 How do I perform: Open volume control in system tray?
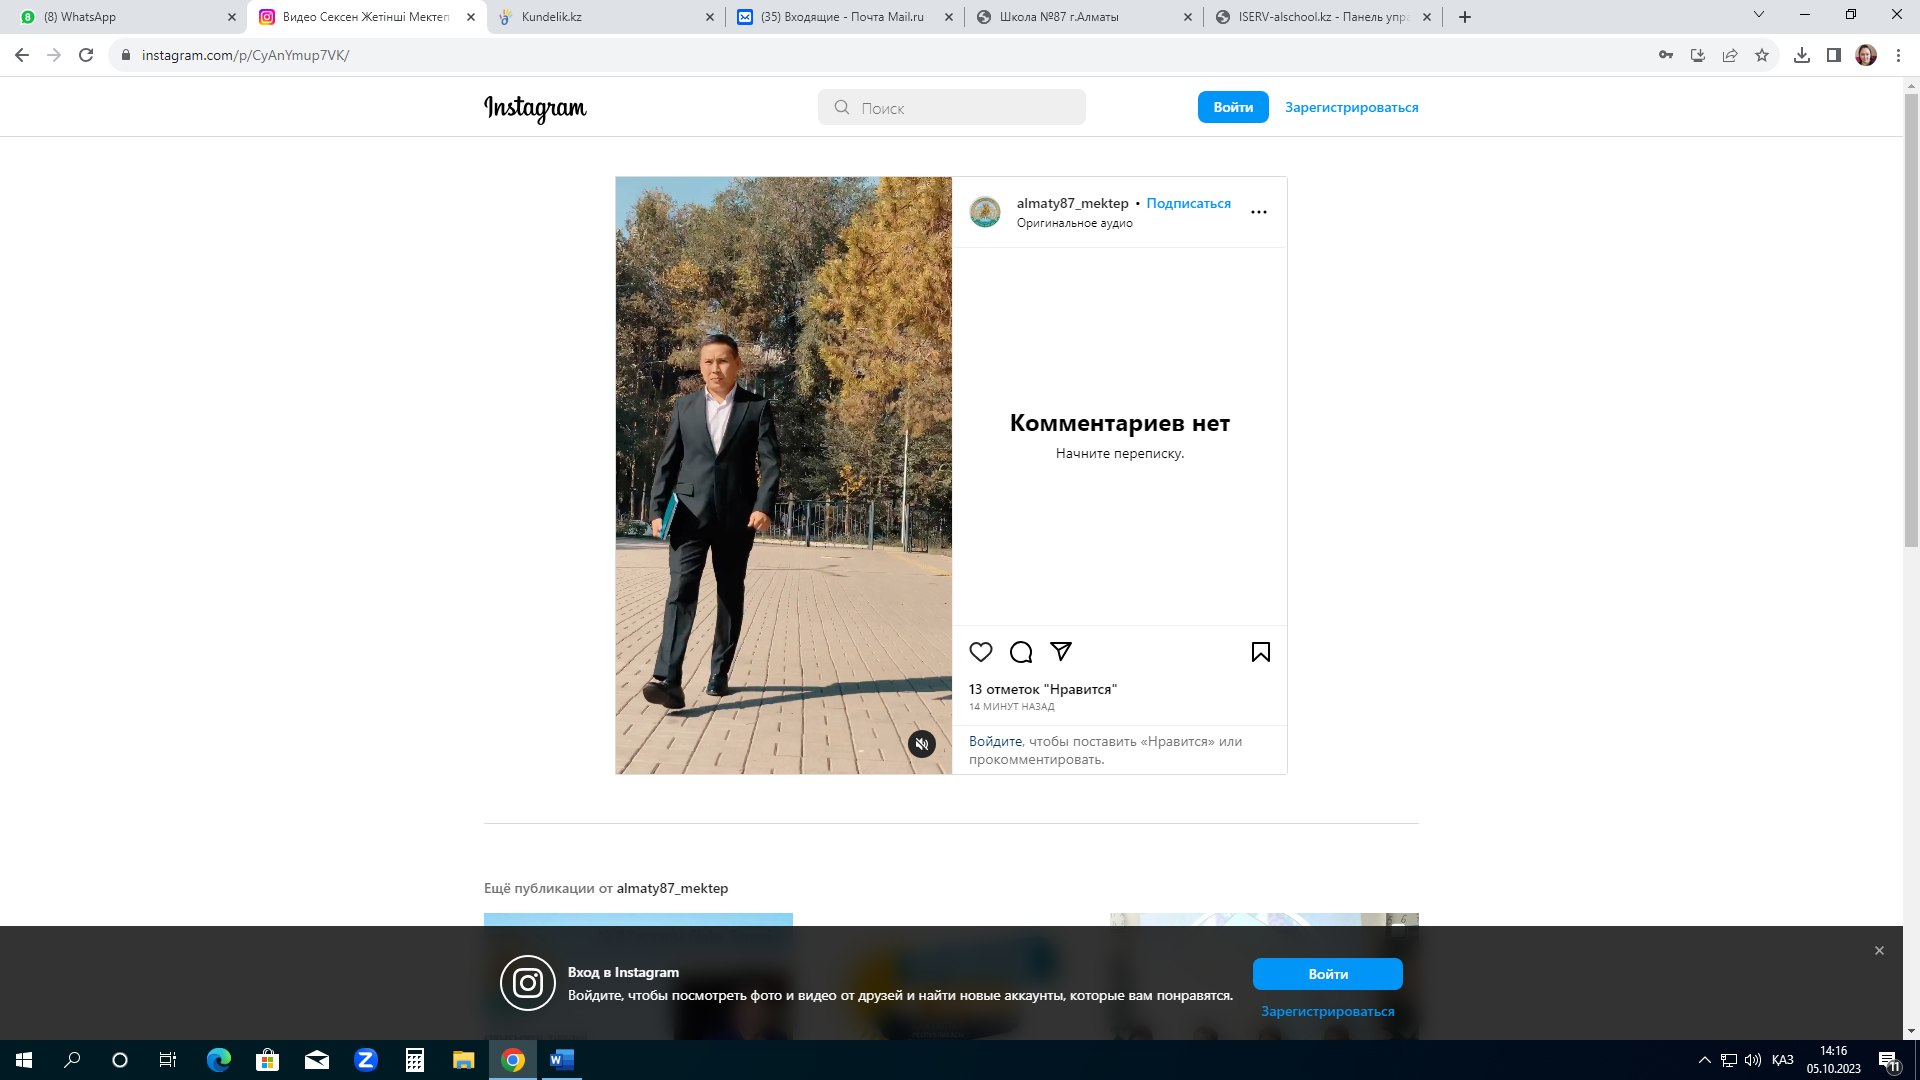pos(1753,1060)
